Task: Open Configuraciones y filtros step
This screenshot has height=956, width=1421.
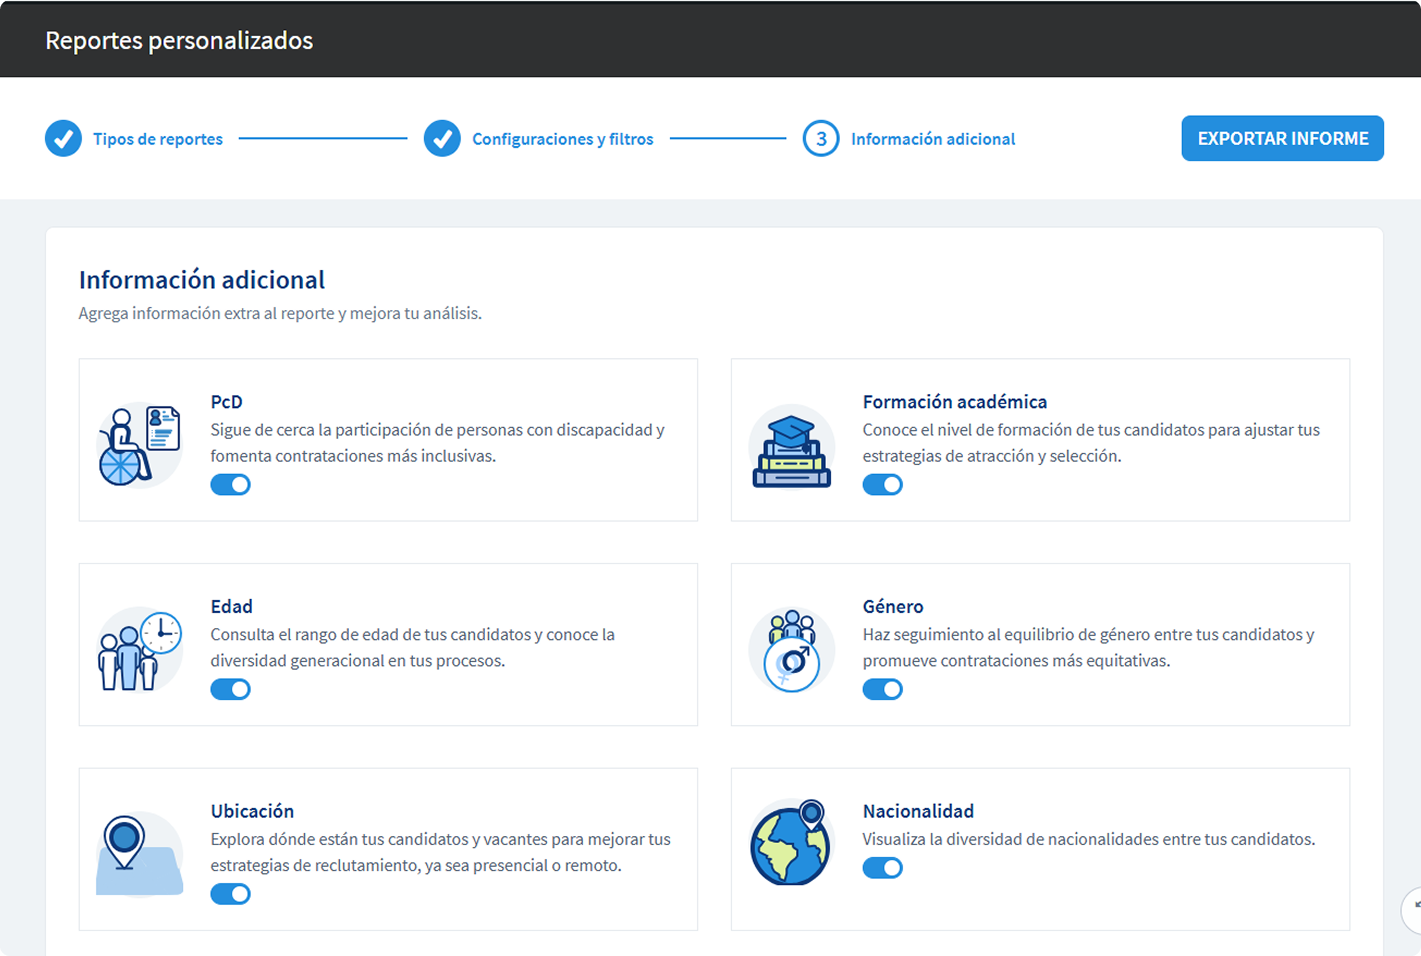Action: point(562,139)
